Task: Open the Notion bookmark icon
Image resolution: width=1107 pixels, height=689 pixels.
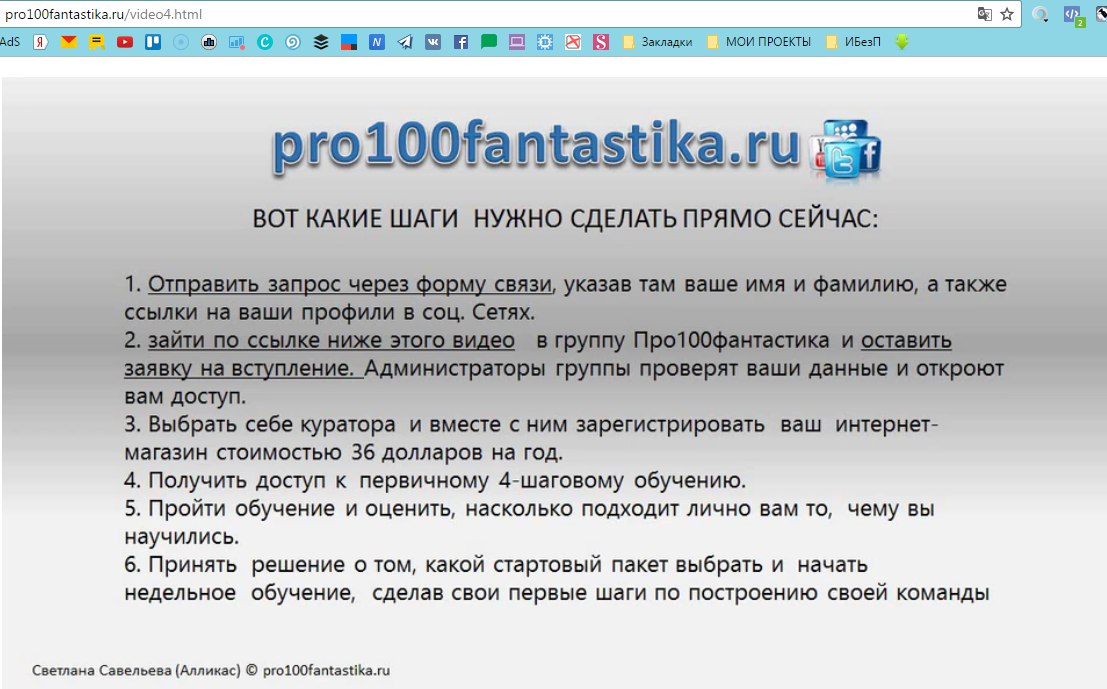Action: tap(376, 42)
